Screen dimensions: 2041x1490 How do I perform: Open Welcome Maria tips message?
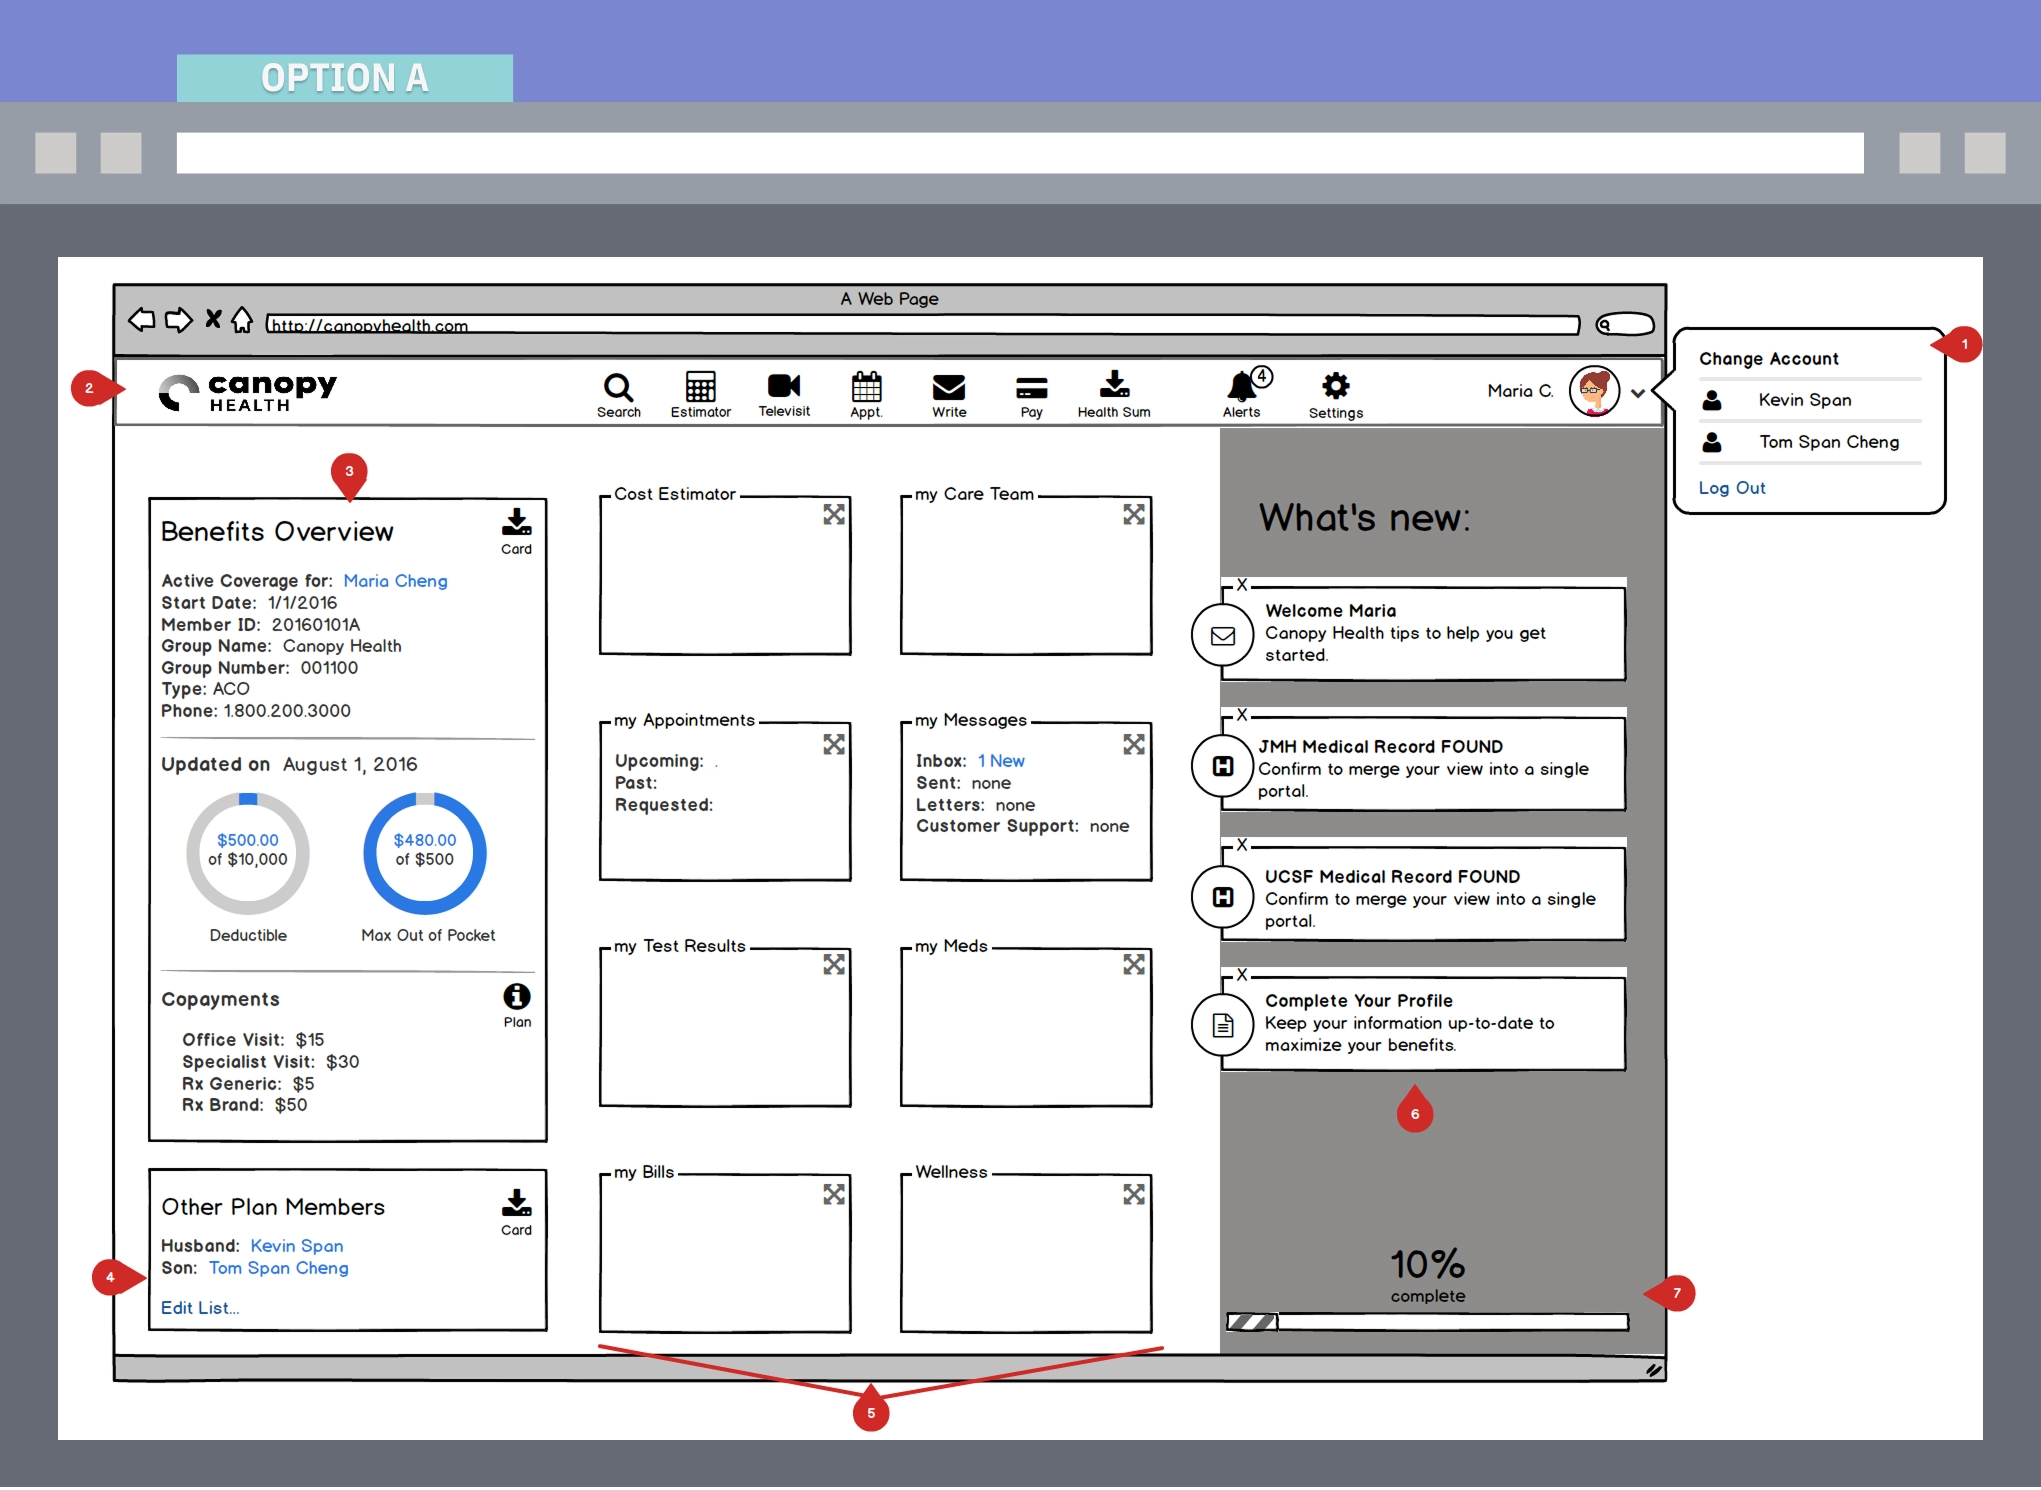click(1425, 633)
